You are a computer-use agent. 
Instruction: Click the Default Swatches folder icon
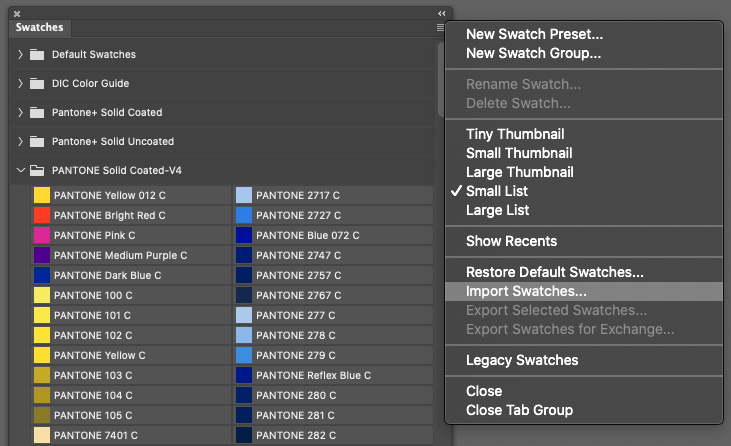37,54
